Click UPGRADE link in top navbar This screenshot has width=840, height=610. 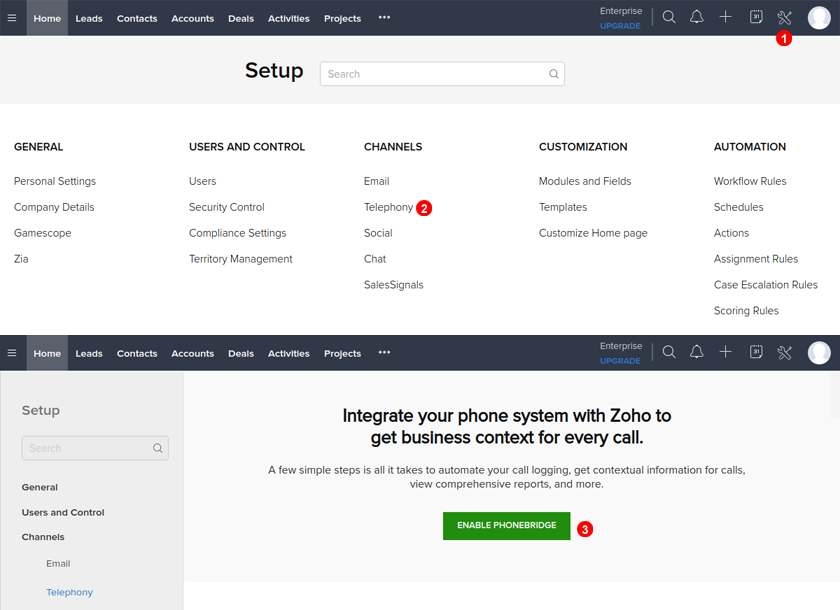pos(620,26)
